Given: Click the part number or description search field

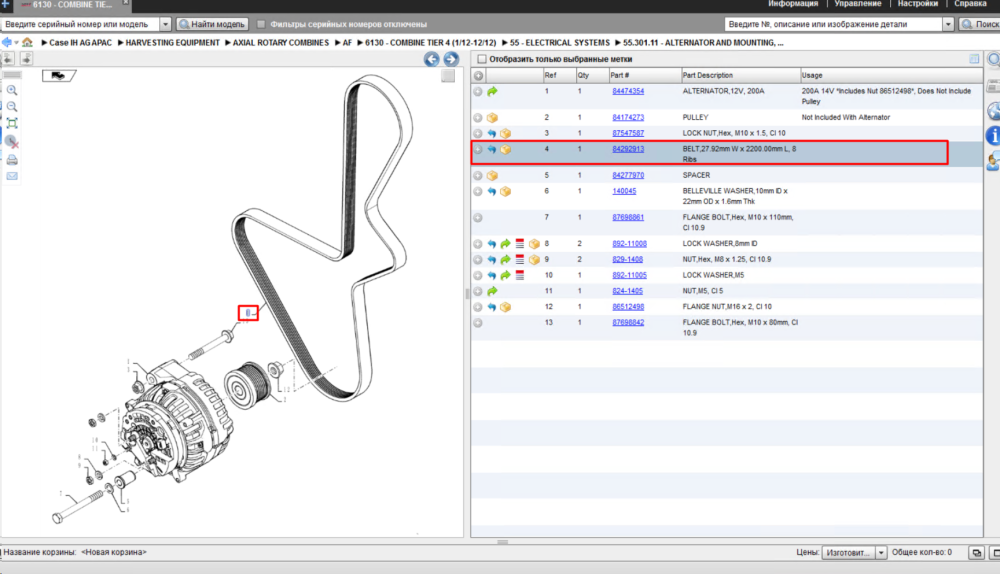Looking at the screenshot, I should [834, 24].
